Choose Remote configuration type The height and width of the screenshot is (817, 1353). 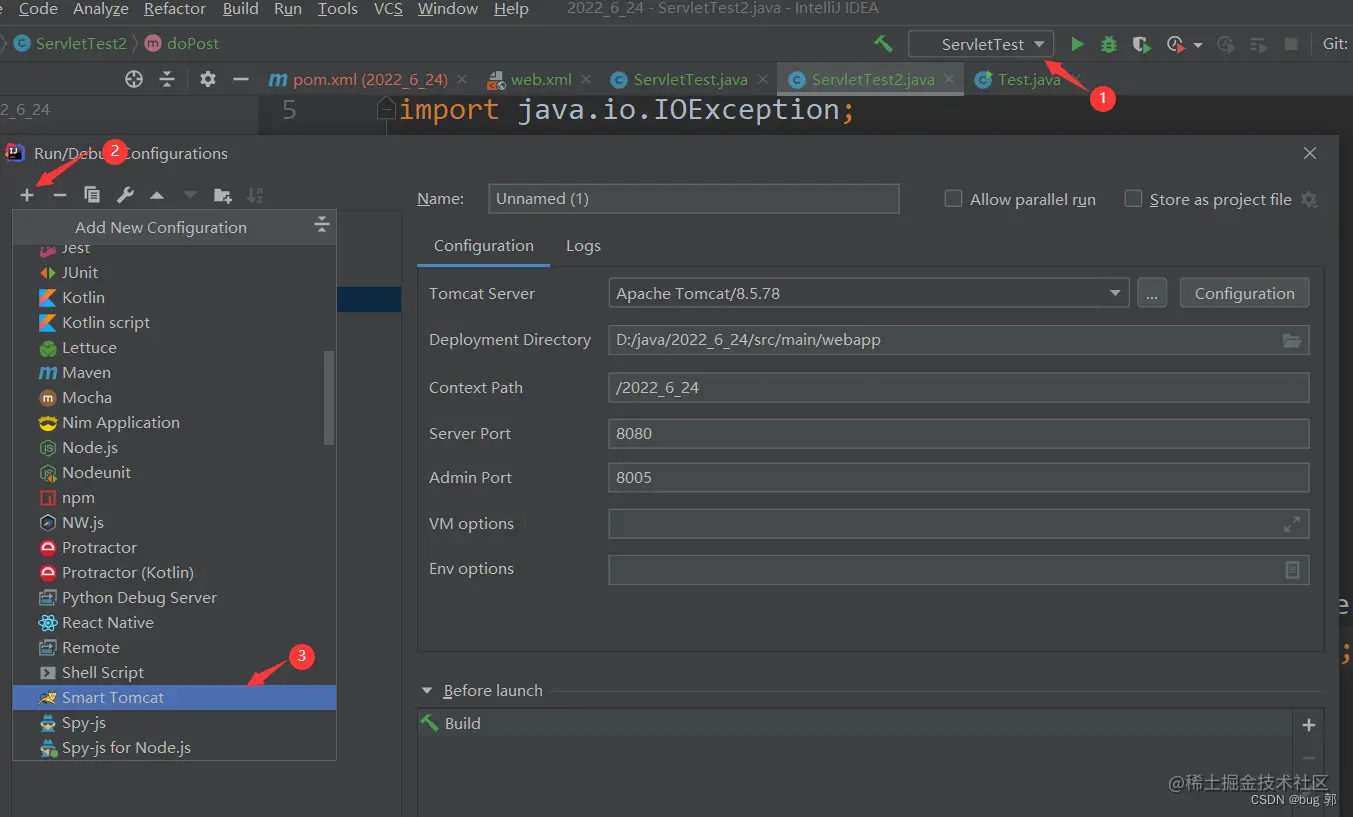174,647
